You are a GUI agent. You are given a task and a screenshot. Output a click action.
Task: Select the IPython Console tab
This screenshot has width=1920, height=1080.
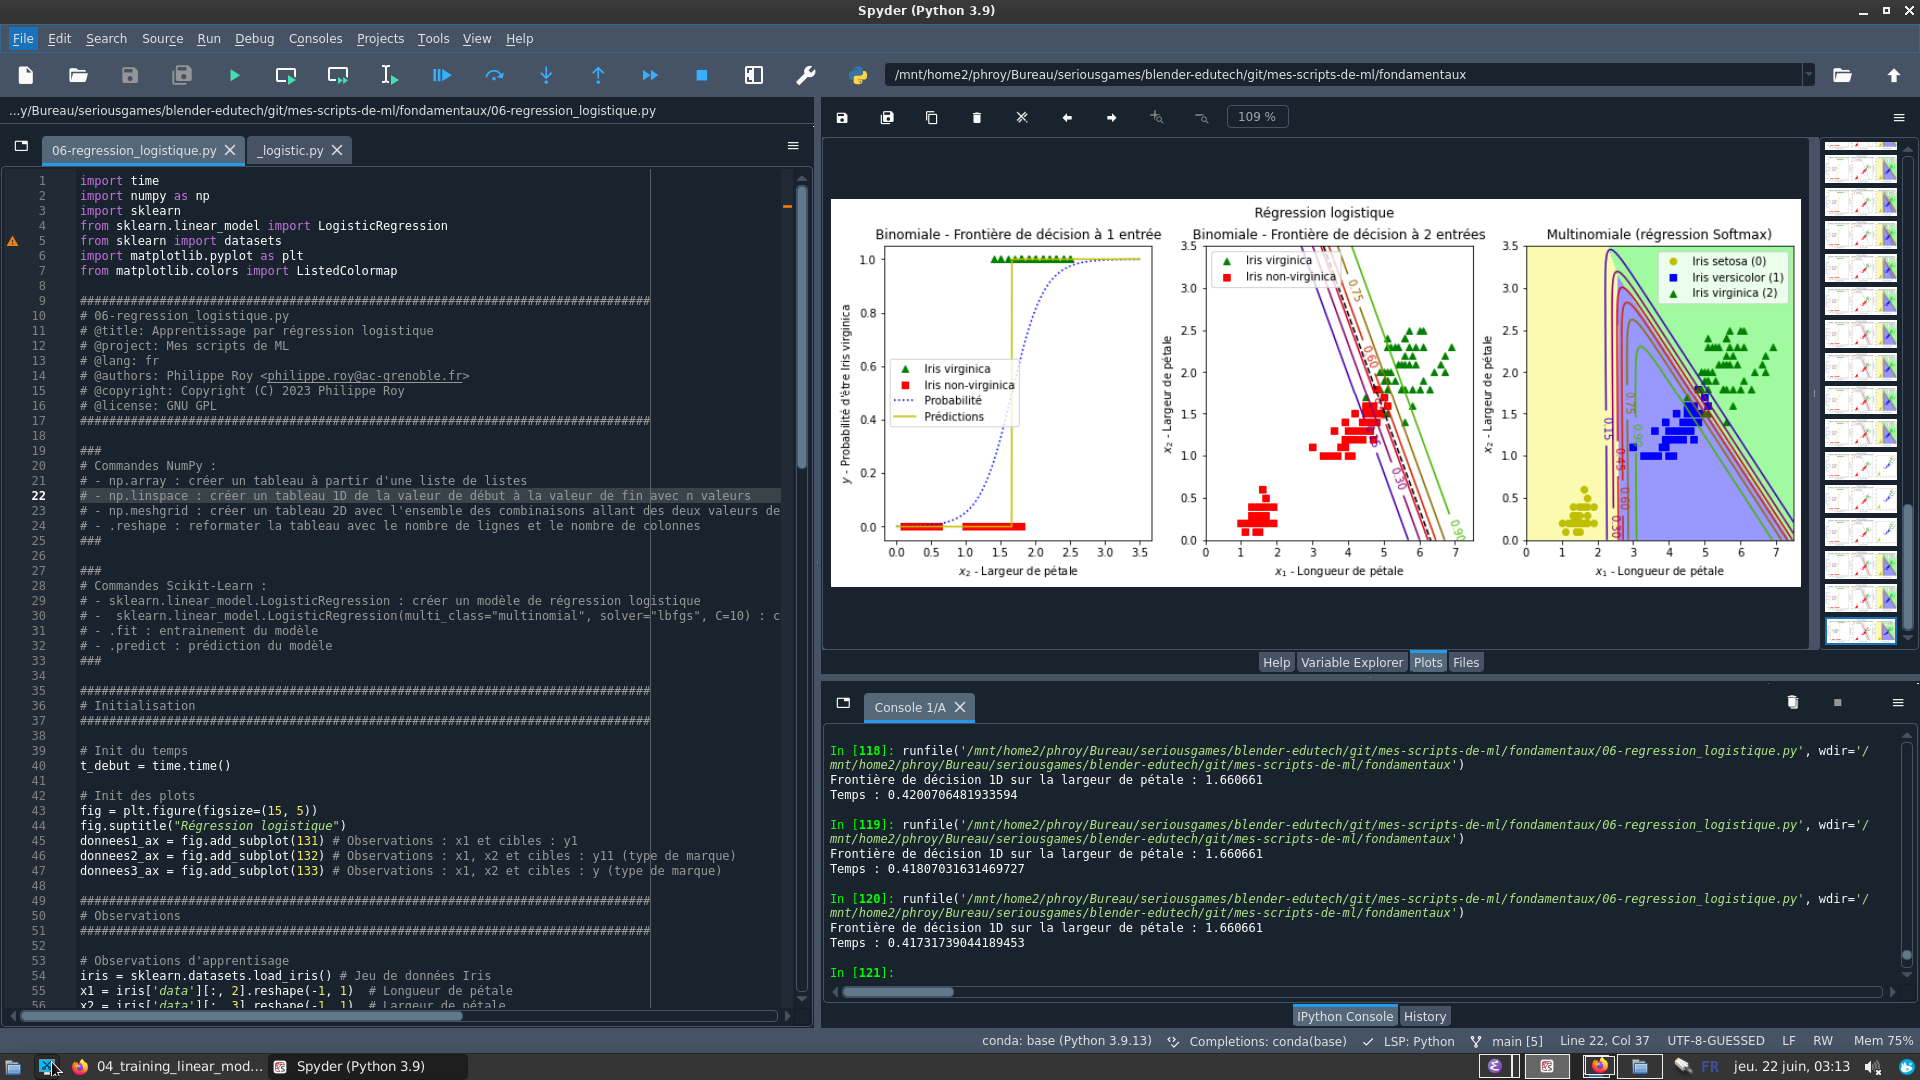click(1345, 1017)
